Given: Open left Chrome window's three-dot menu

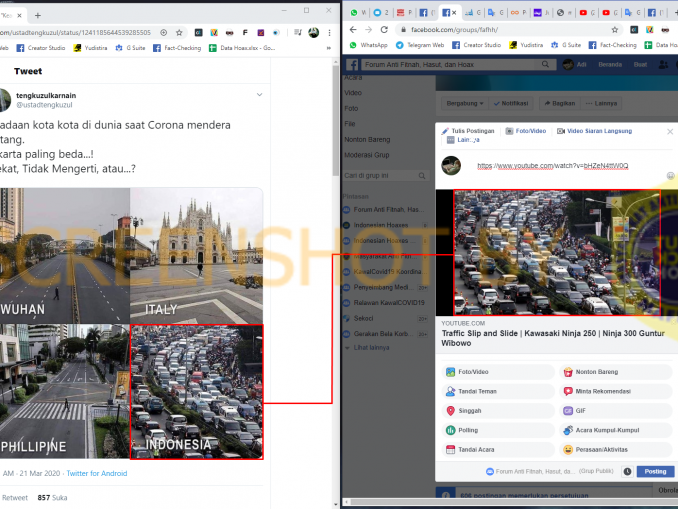Looking at the screenshot, I should pyautogui.click(x=329, y=32).
